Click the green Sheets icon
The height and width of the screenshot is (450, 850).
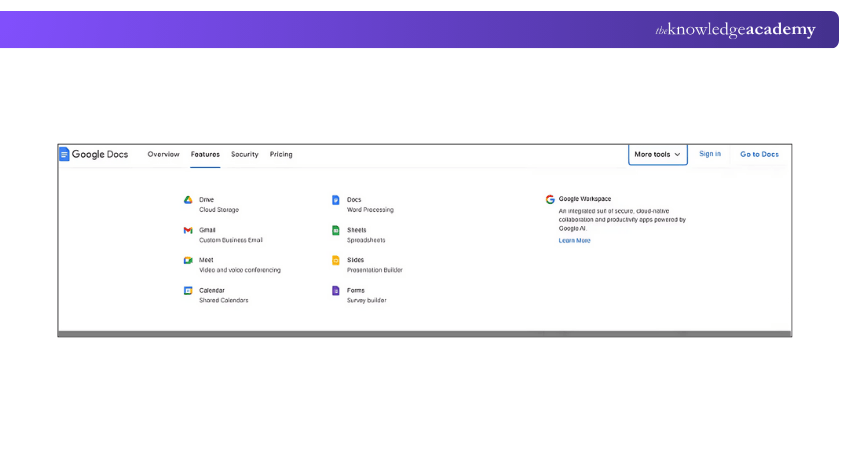(336, 230)
